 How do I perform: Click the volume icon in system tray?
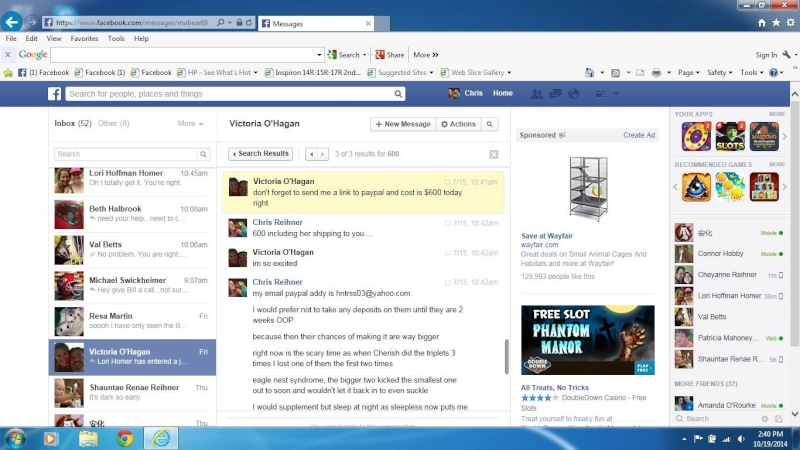(x=741, y=439)
